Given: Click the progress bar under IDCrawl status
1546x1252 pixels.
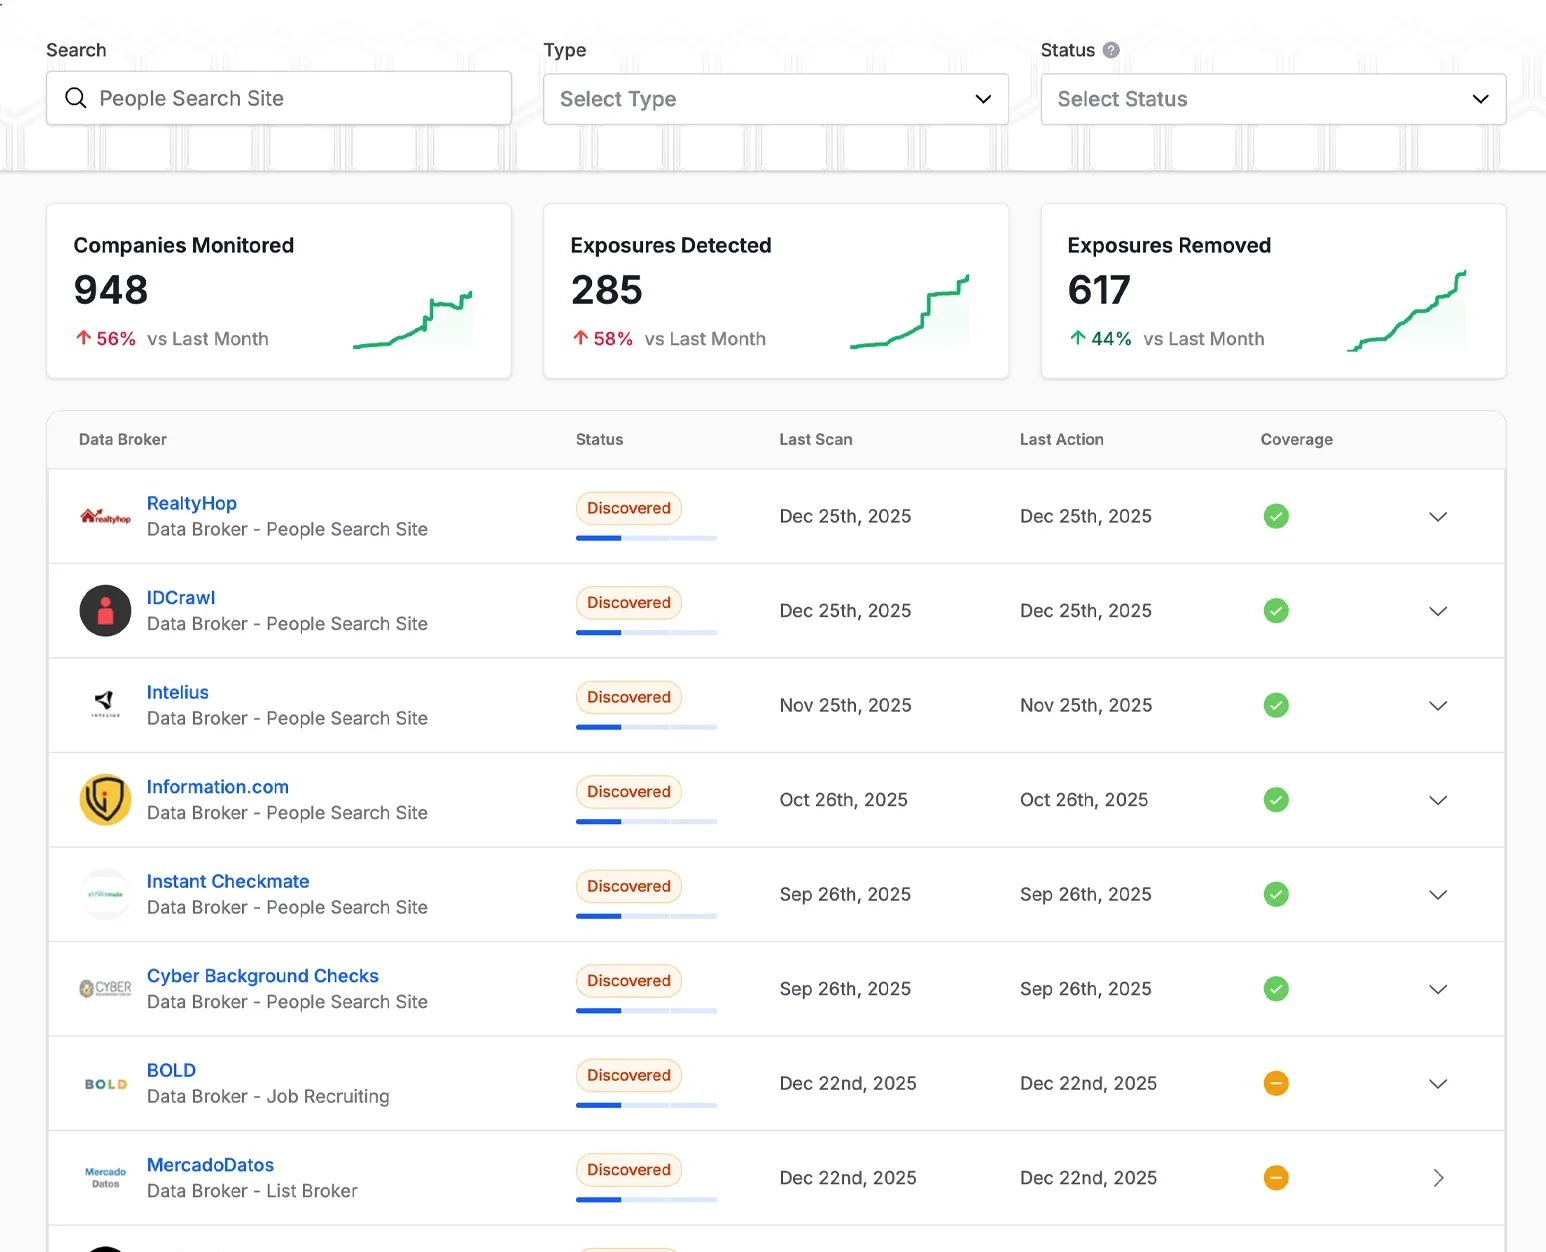Looking at the screenshot, I should [x=646, y=632].
